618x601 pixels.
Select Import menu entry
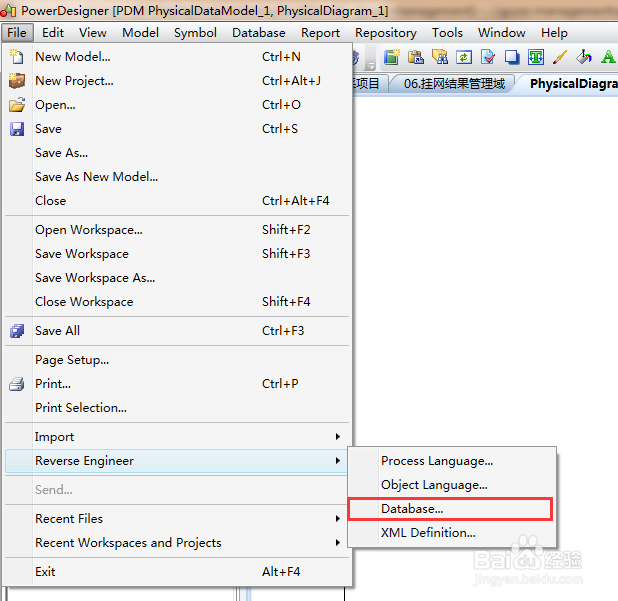[x=177, y=437]
